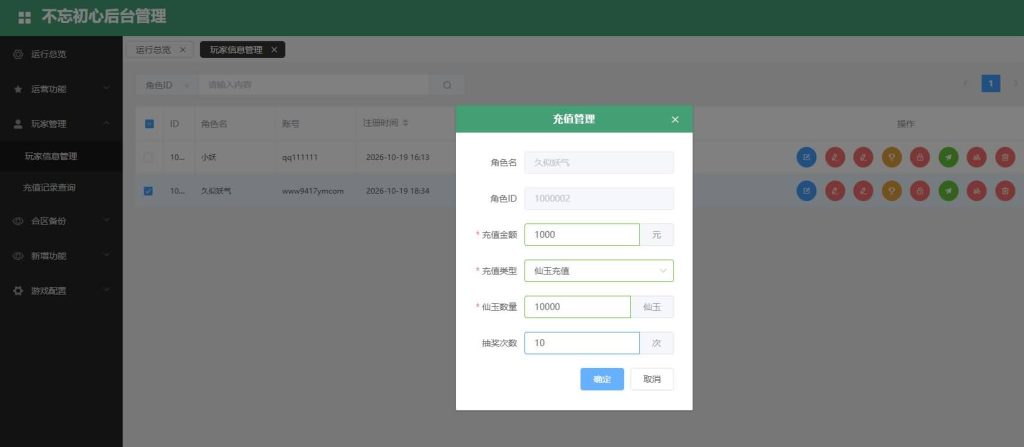1024x447 pixels.
Task: Expand 运营功能 menu via its chevron
Action: click(106, 89)
